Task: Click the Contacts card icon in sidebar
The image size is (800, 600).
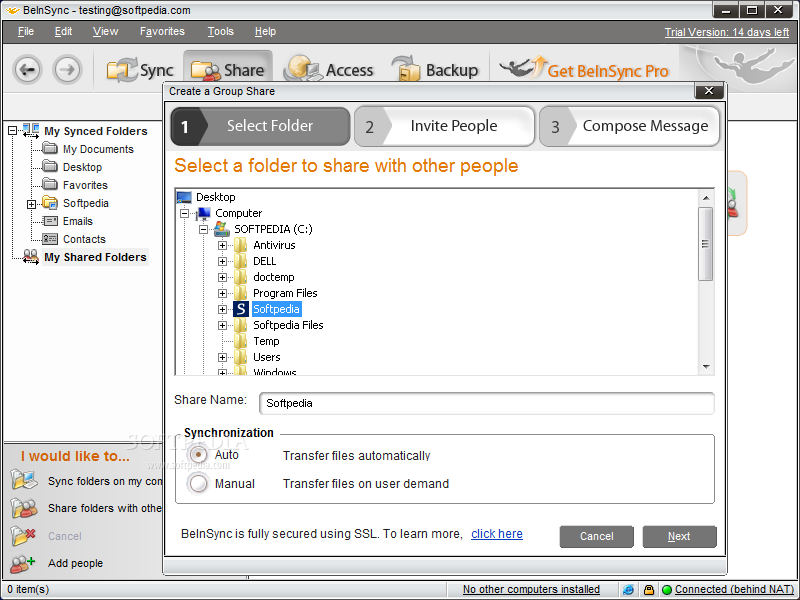Action: pos(49,239)
